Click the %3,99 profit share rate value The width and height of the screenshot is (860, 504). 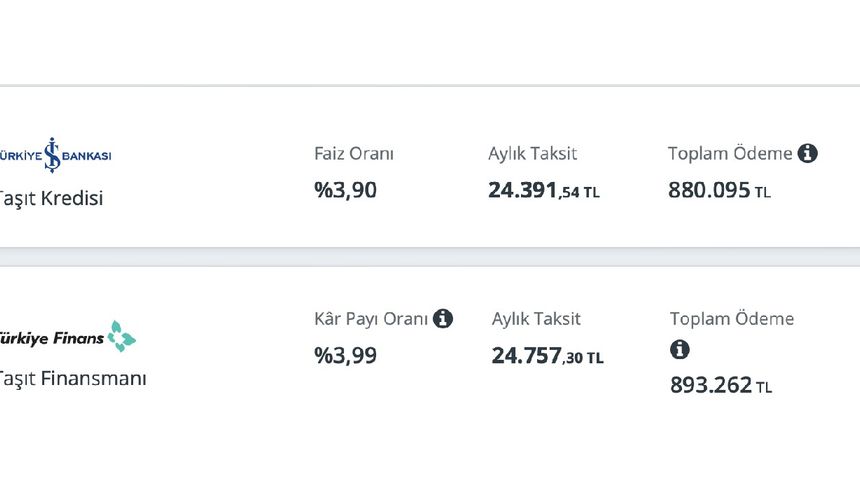(x=346, y=355)
